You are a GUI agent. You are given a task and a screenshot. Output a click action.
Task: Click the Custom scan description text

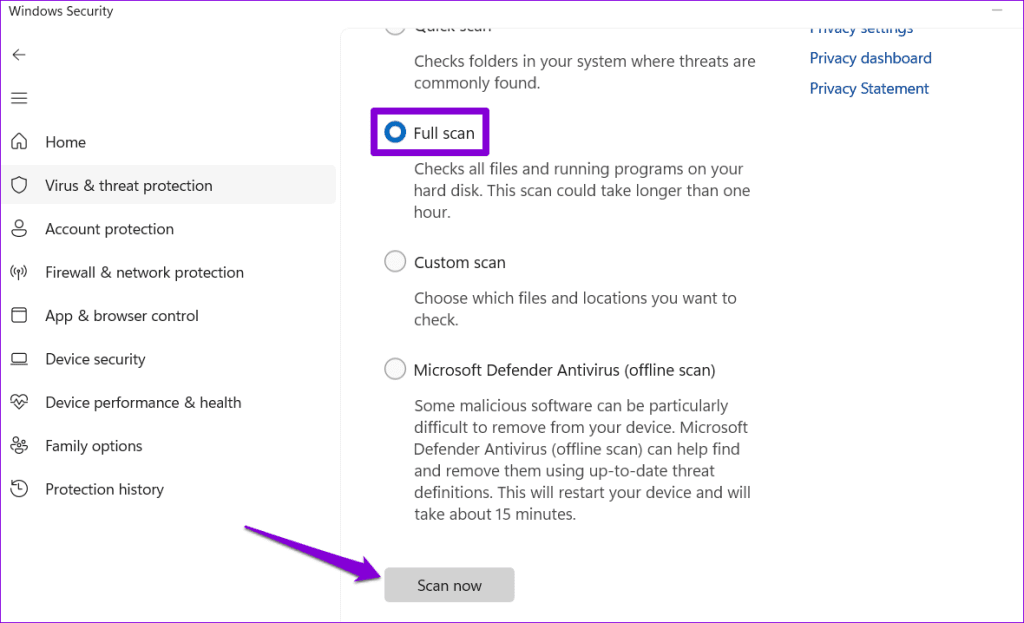(575, 309)
